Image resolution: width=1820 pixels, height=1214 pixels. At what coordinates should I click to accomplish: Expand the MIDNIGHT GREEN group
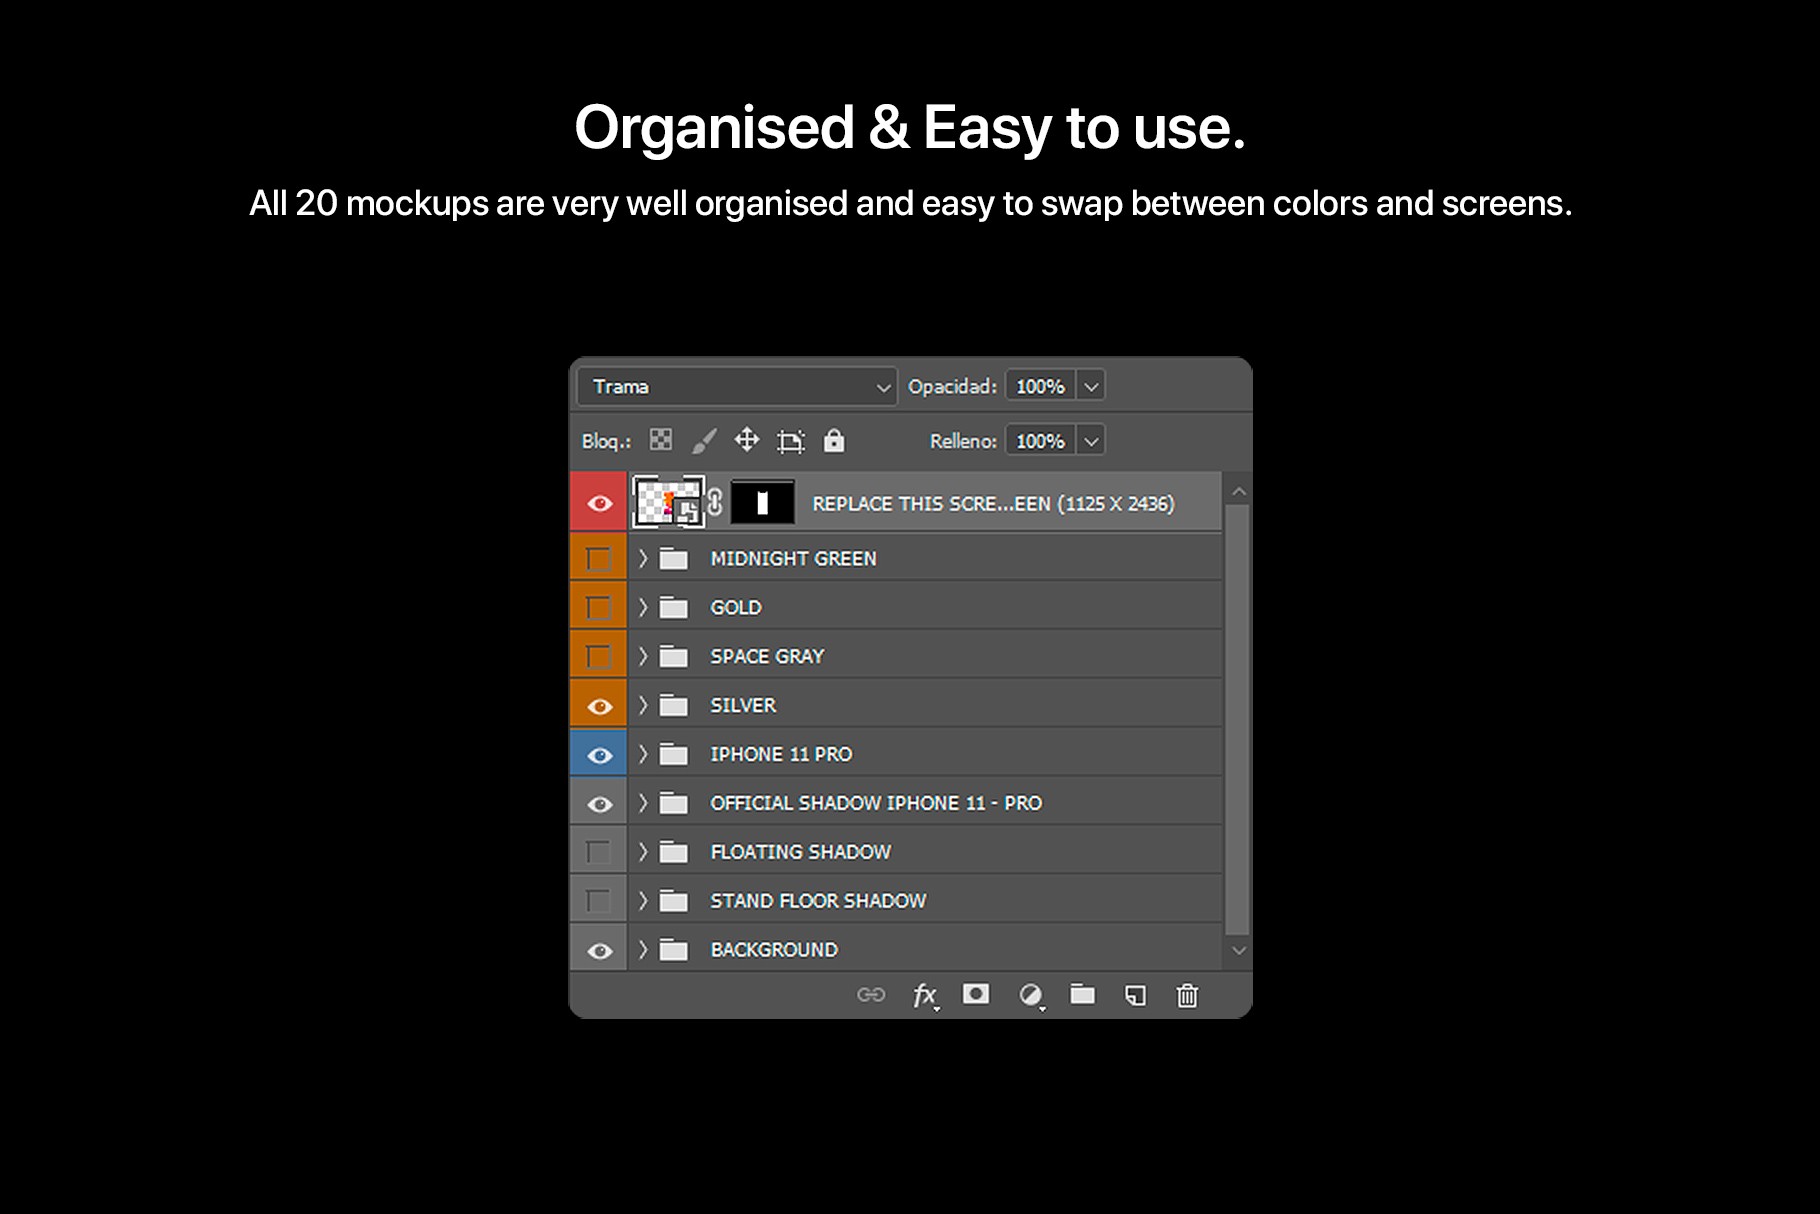click(x=643, y=558)
